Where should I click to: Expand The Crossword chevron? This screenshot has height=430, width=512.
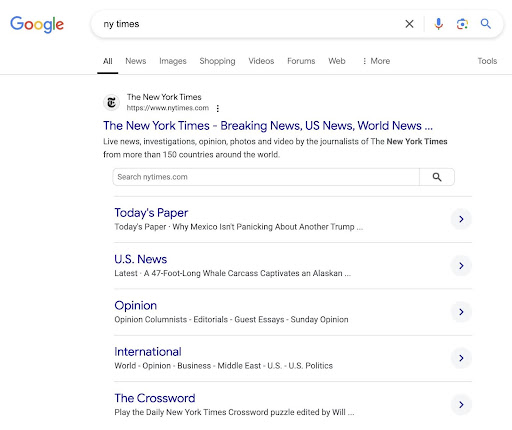(x=461, y=405)
